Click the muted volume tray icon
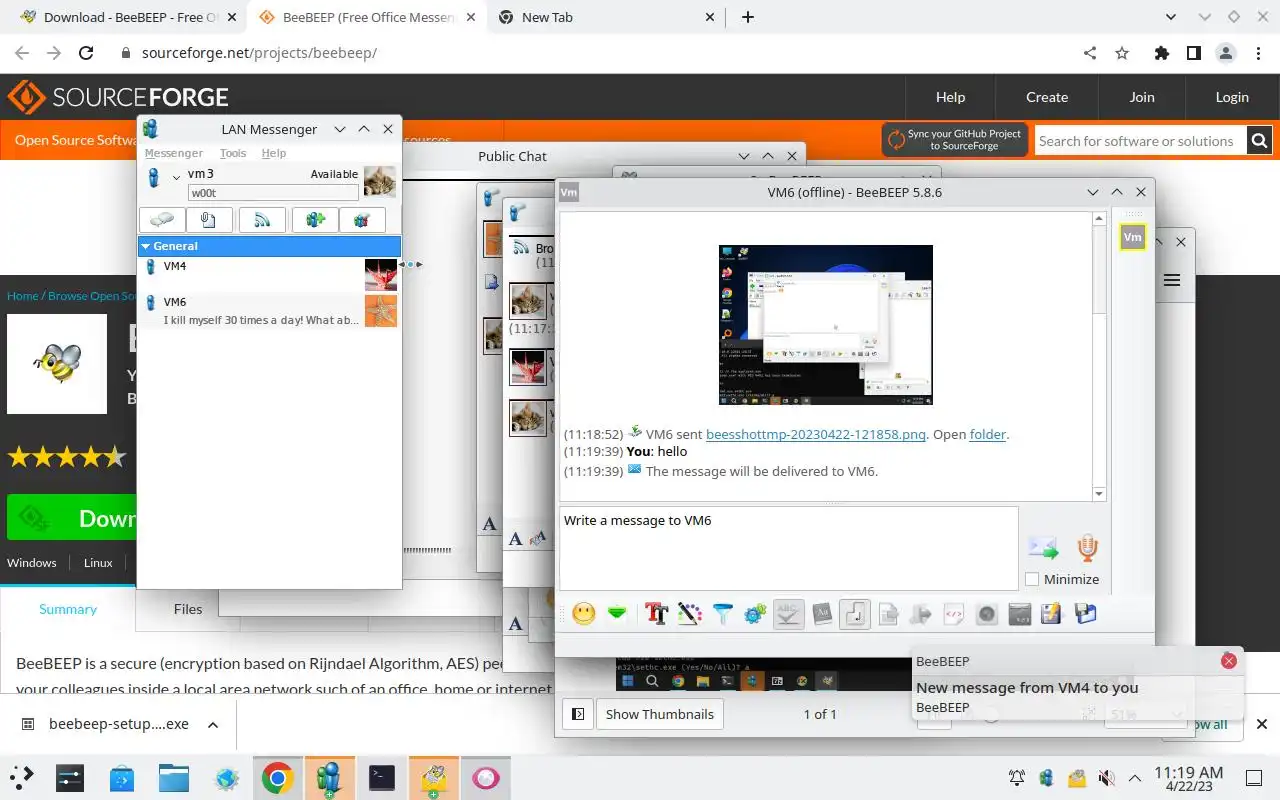The width and height of the screenshot is (1280, 800). tap(1106, 778)
